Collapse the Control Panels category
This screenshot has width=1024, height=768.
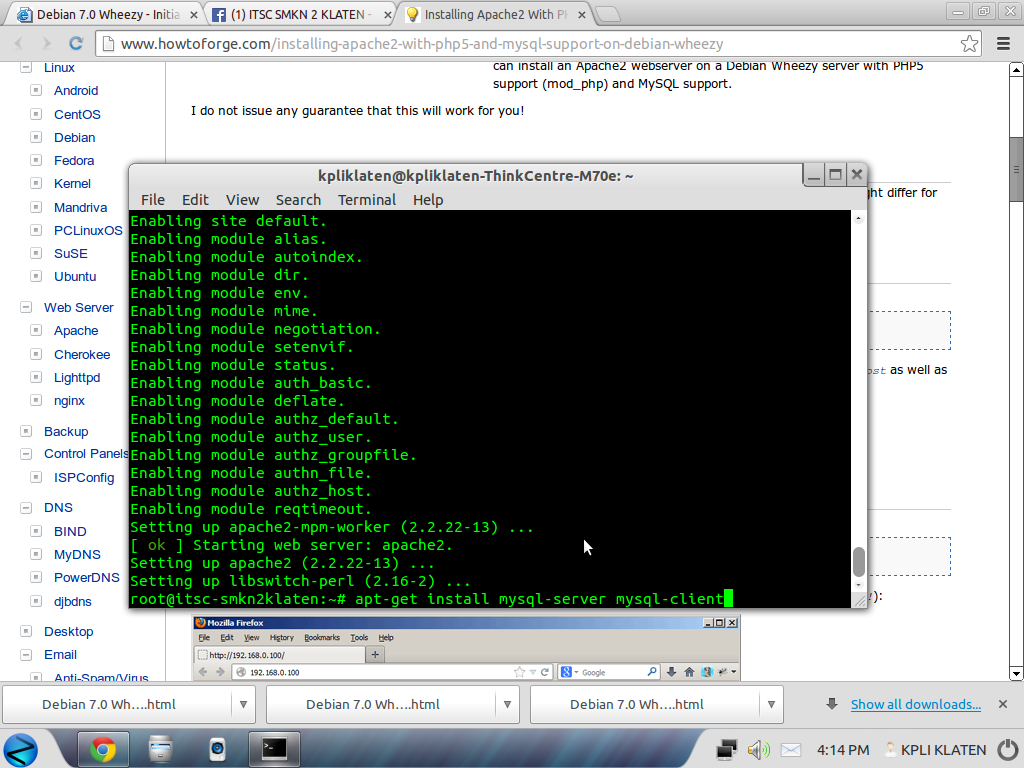click(26, 454)
